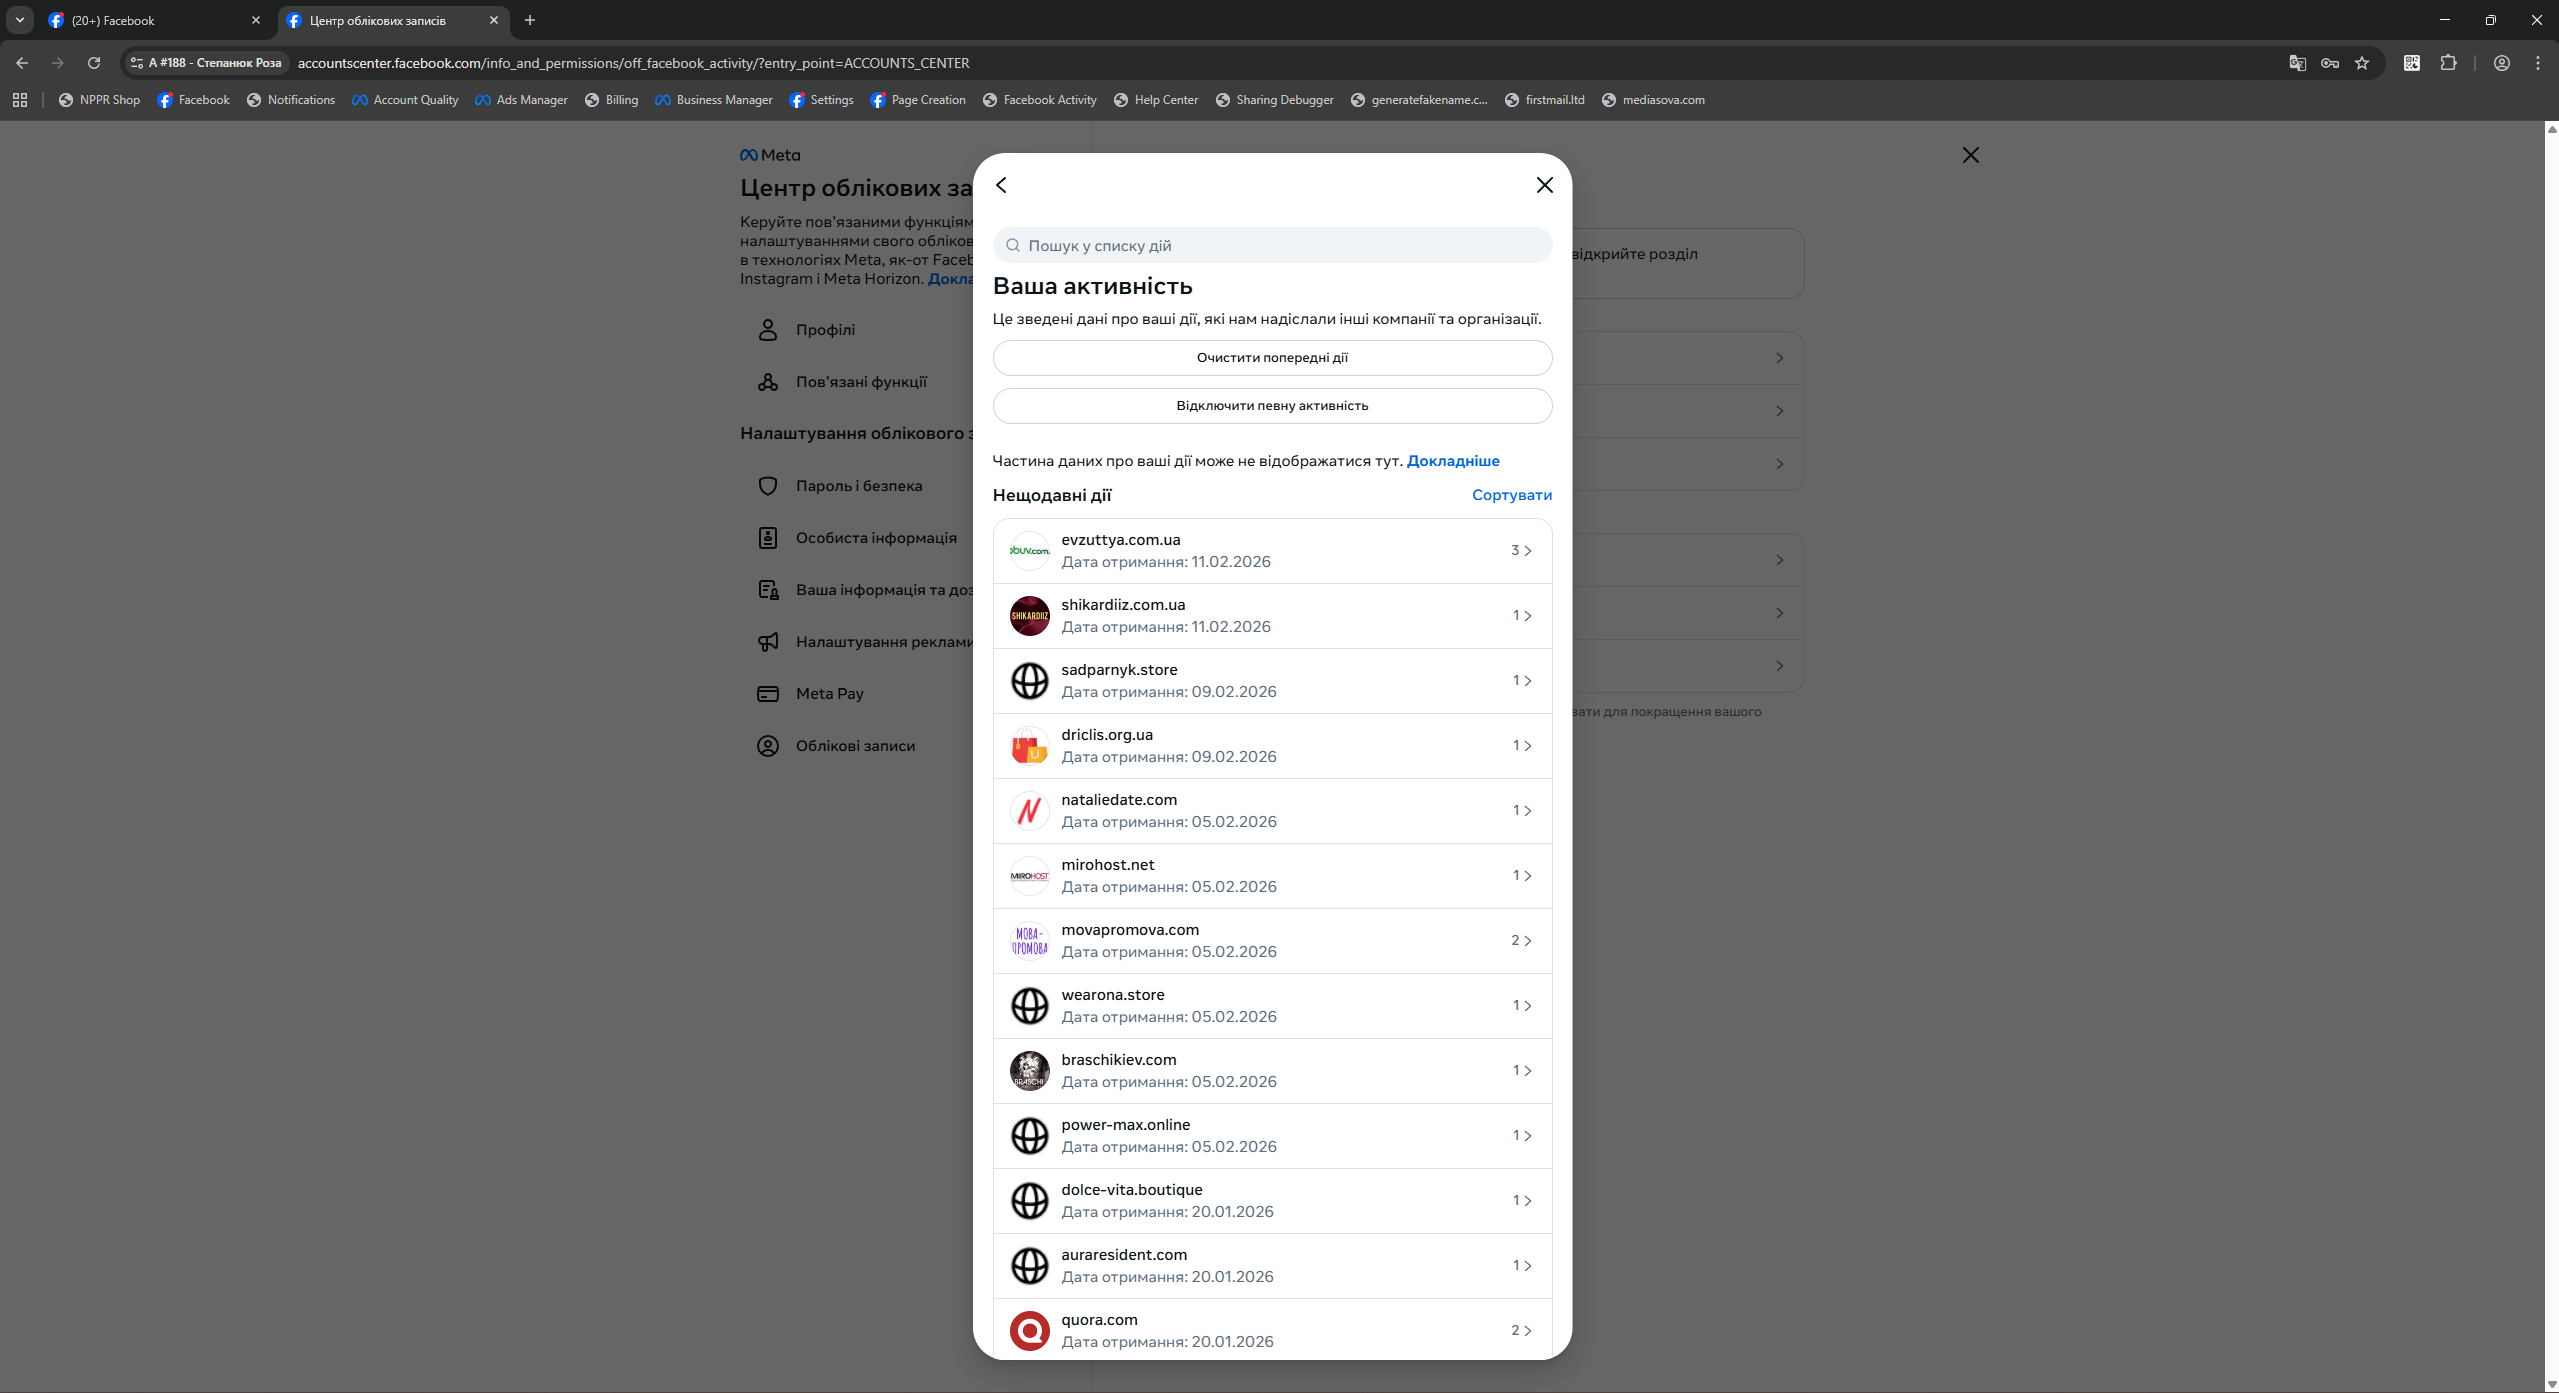Viewport: 2559px width, 1393px height.
Task: Expand evzuttya.com.ua entry chevron
Action: pos(1527,550)
